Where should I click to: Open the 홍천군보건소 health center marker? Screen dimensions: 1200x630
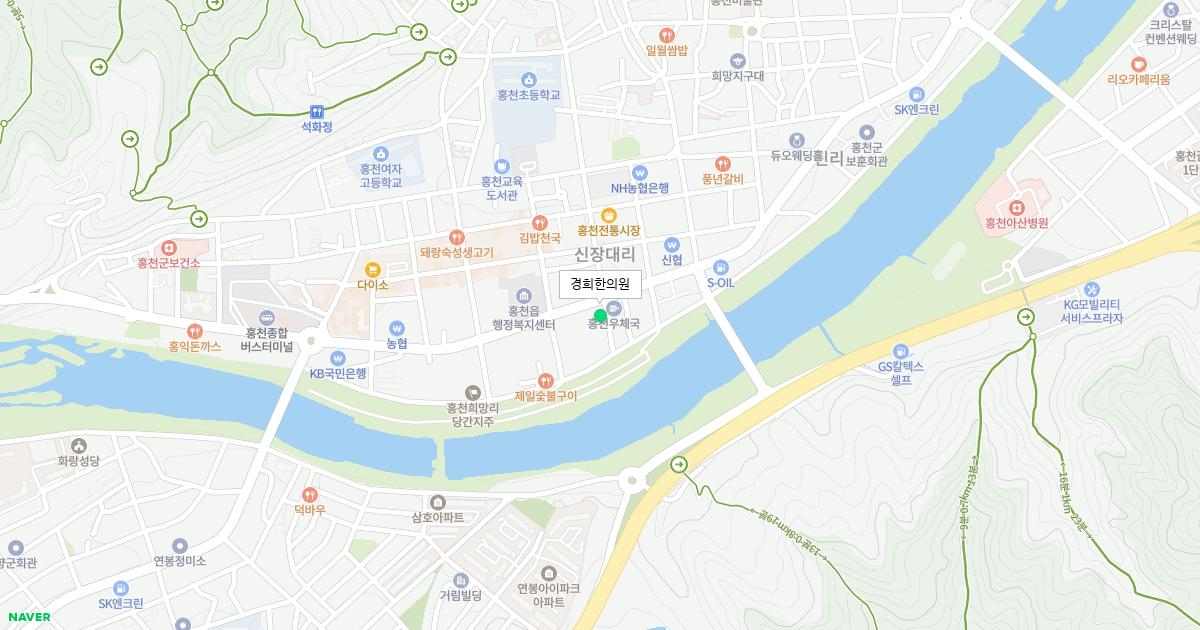[168, 247]
